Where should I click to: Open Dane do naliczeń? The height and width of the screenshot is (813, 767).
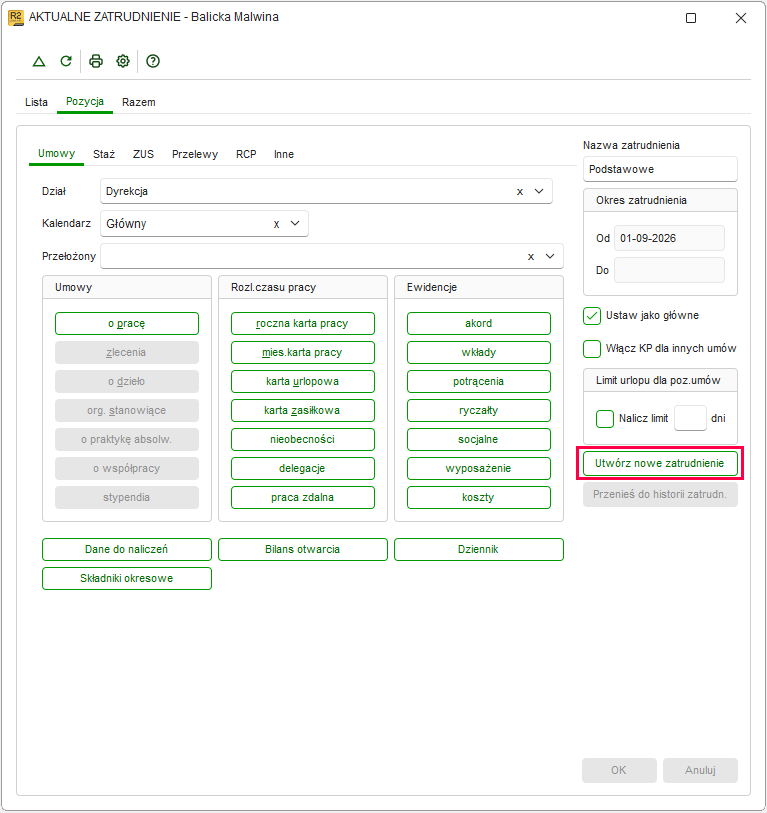tap(127, 550)
